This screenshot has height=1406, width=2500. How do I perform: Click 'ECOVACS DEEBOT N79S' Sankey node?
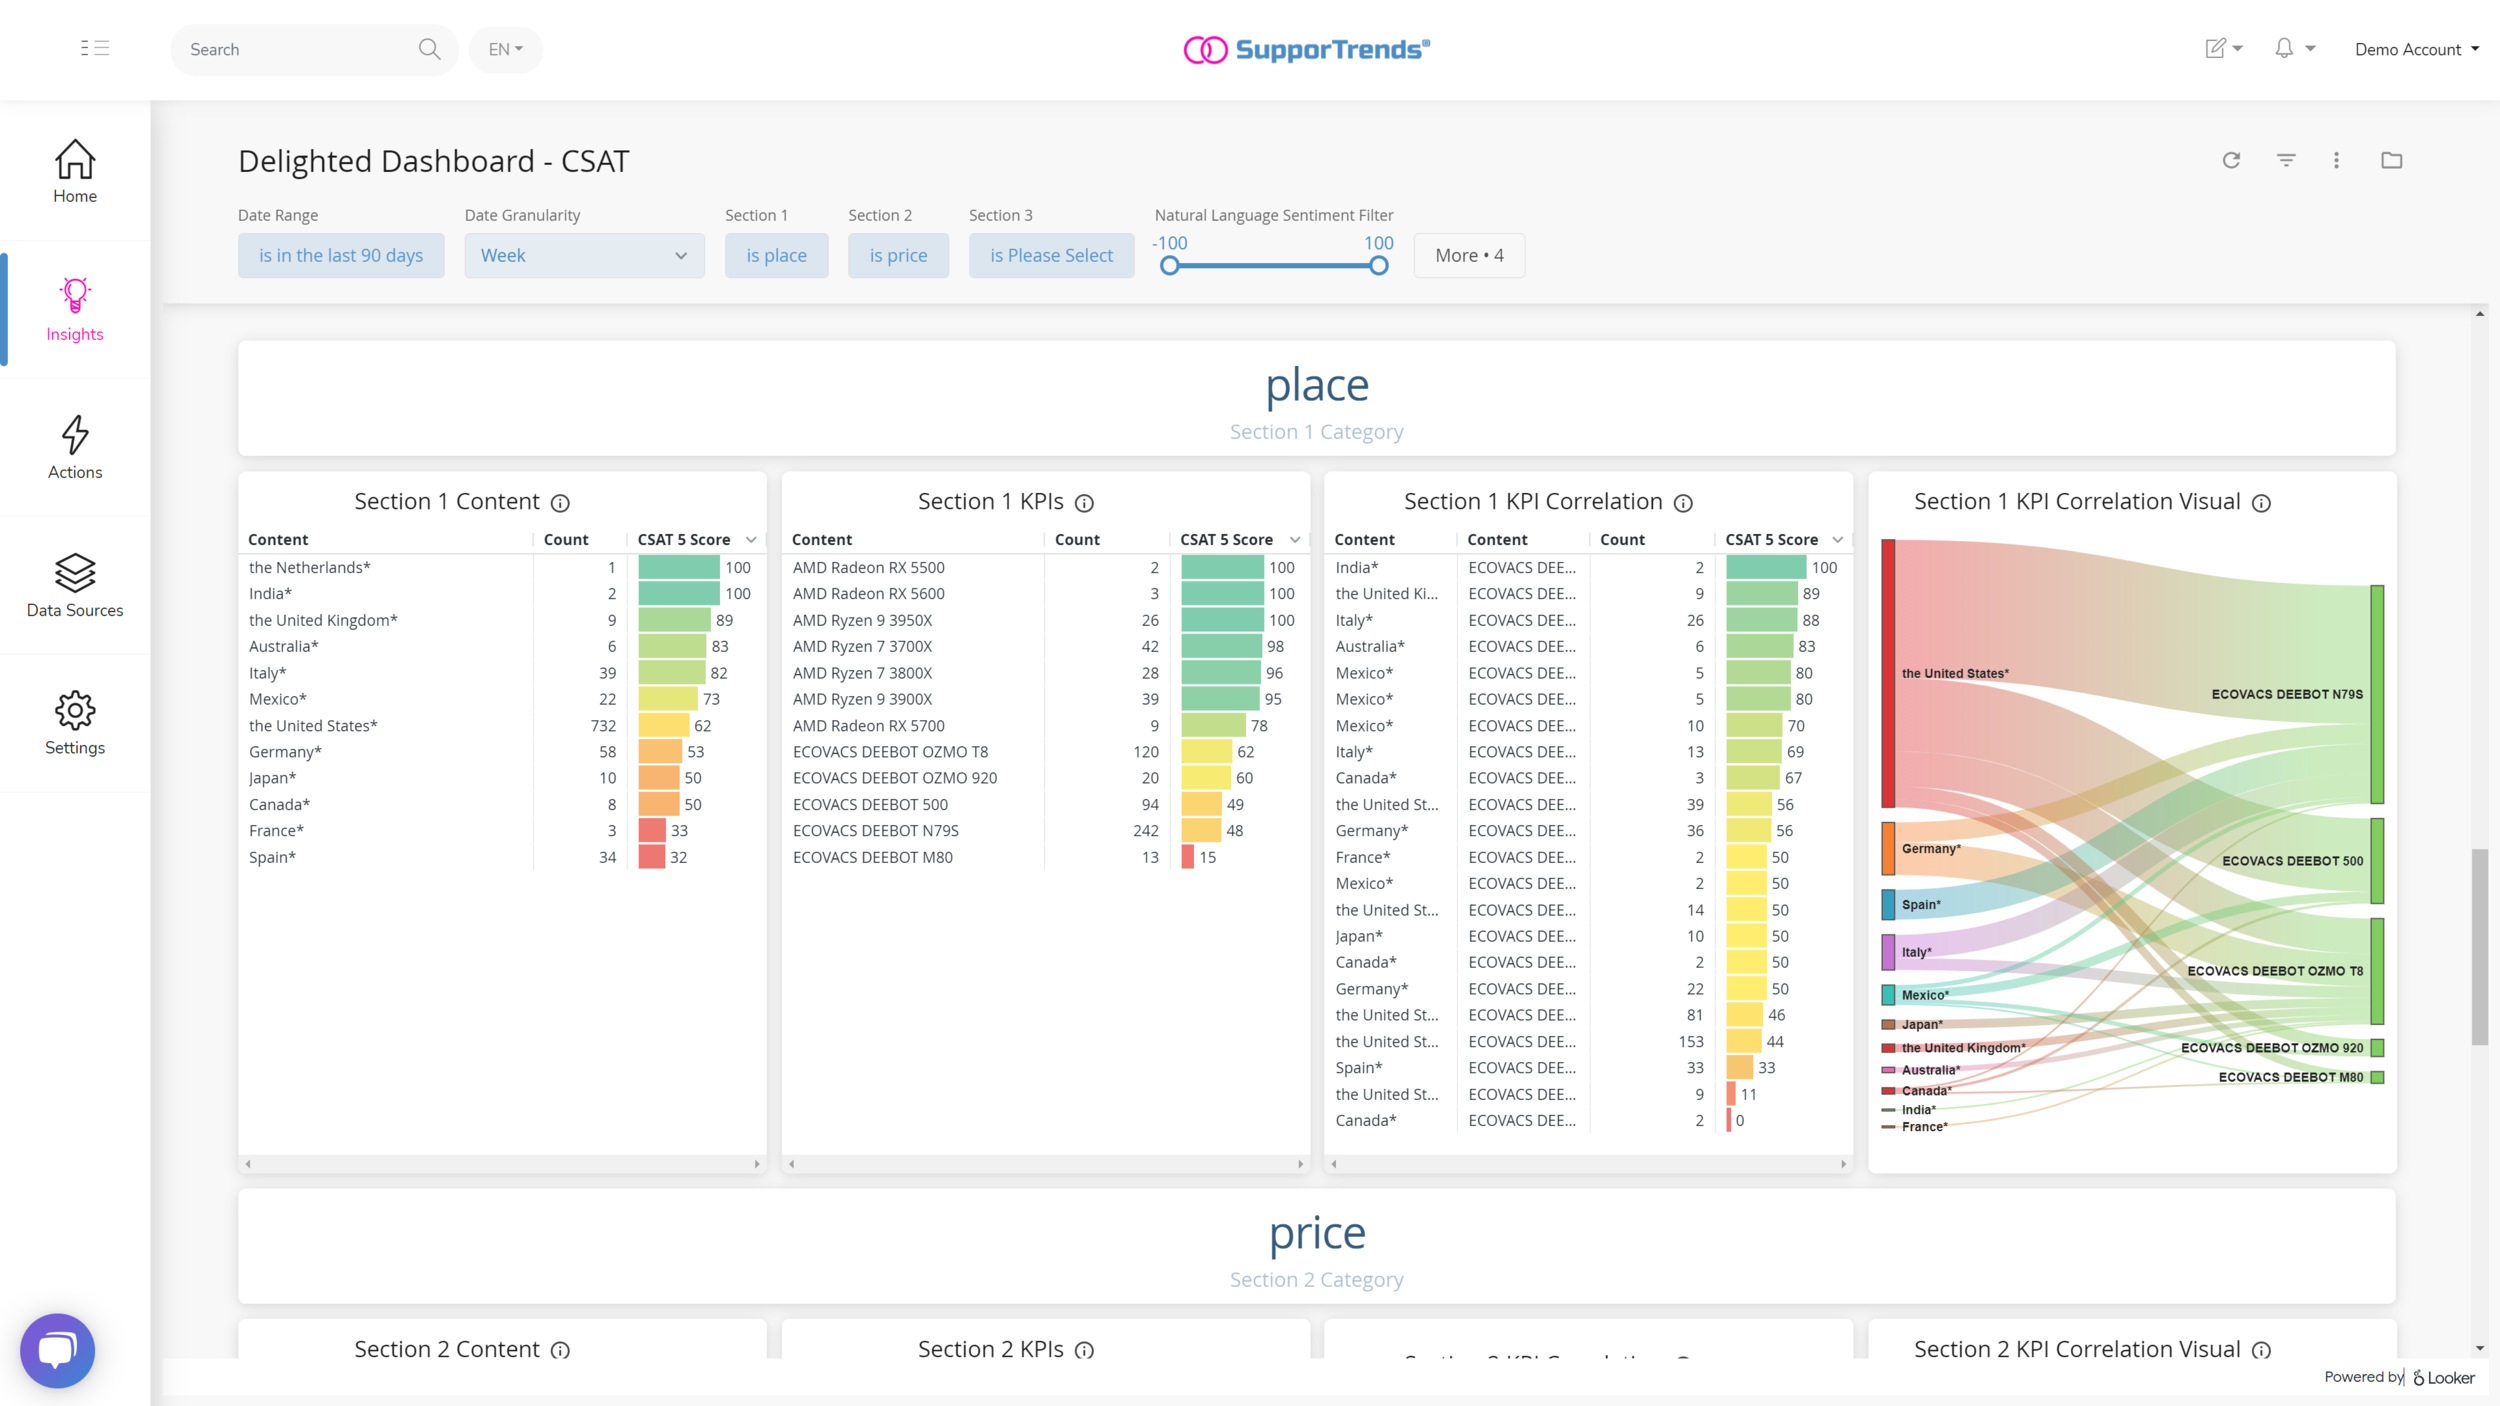(x=2377, y=694)
